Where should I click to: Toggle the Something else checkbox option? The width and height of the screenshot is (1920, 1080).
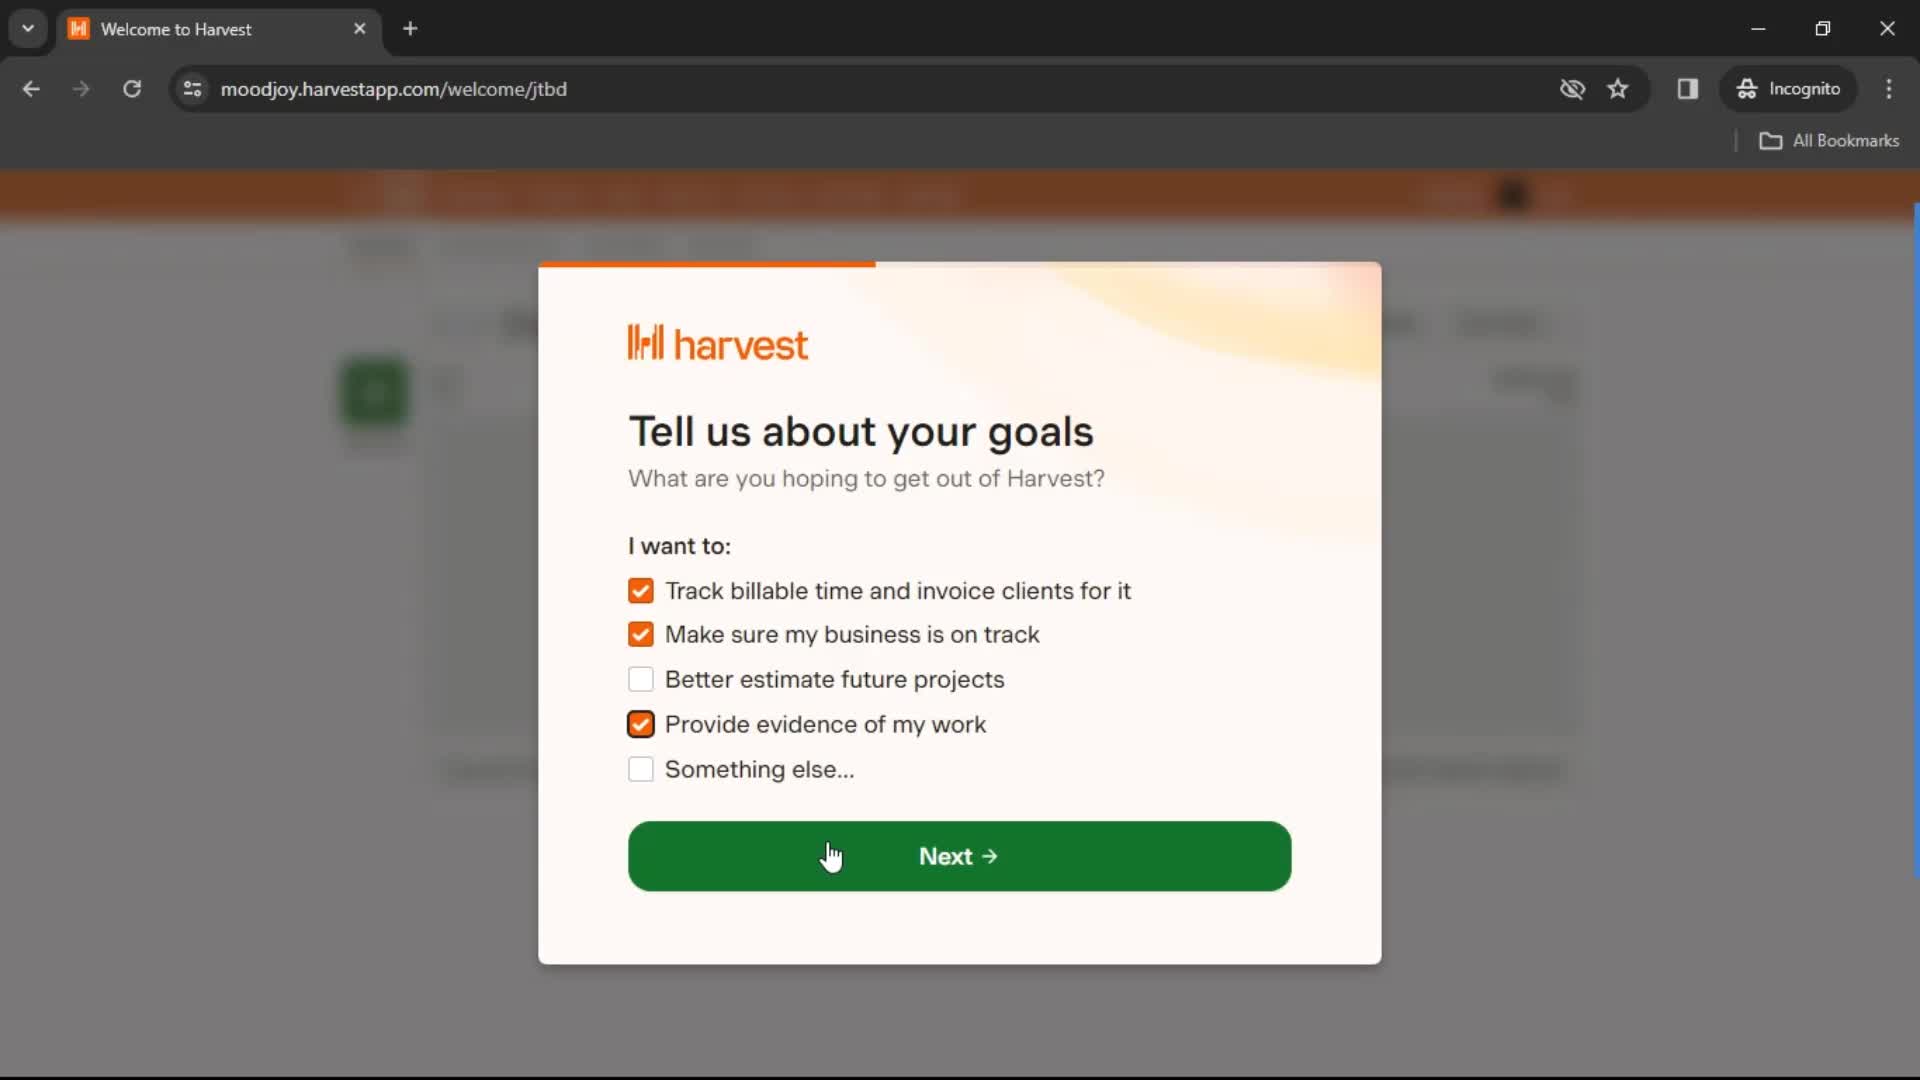click(x=640, y=769)
